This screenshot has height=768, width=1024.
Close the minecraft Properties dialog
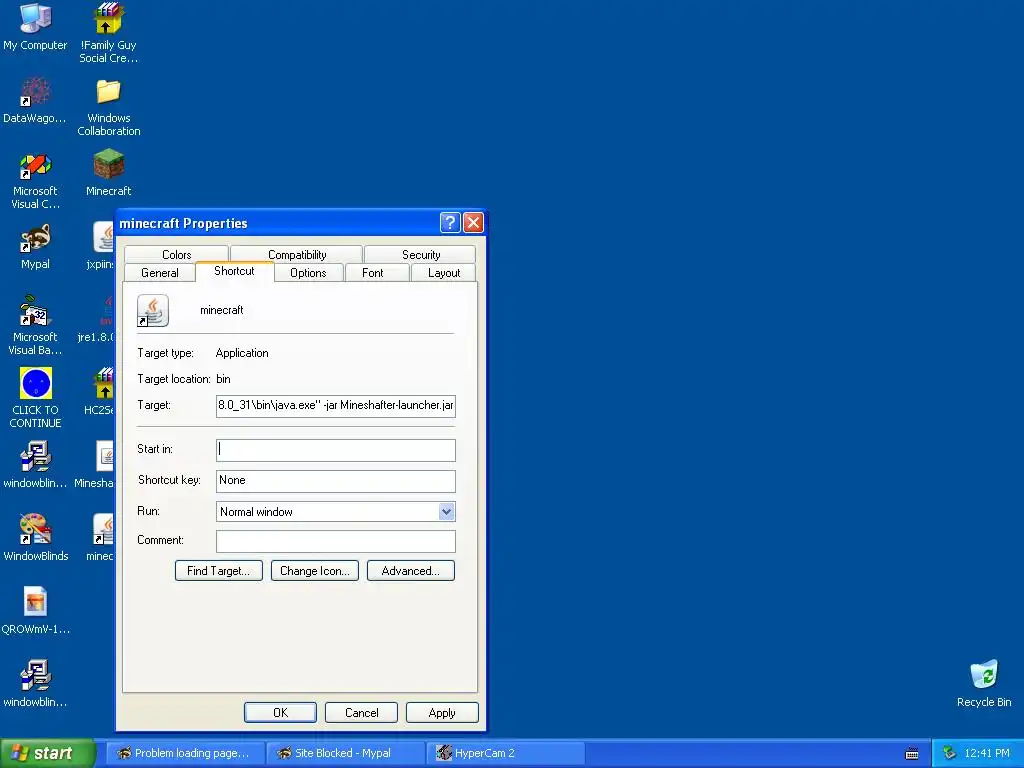point(473,223)
